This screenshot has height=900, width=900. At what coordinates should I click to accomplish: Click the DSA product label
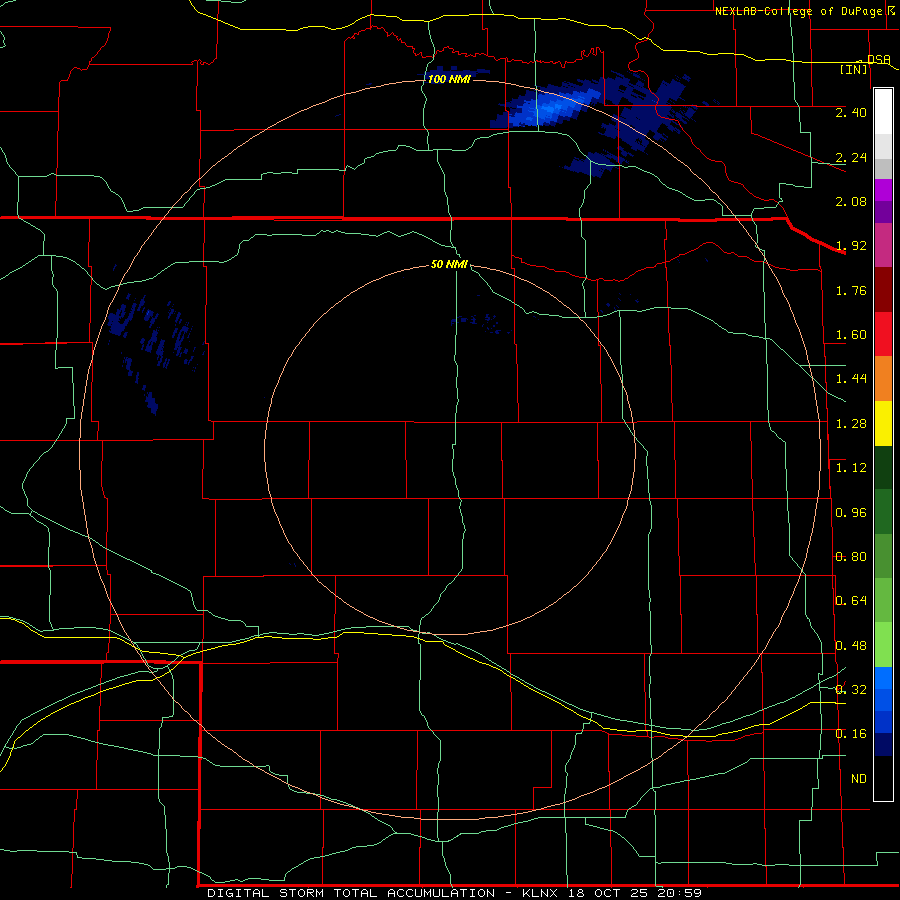click(x=879, y=60)
